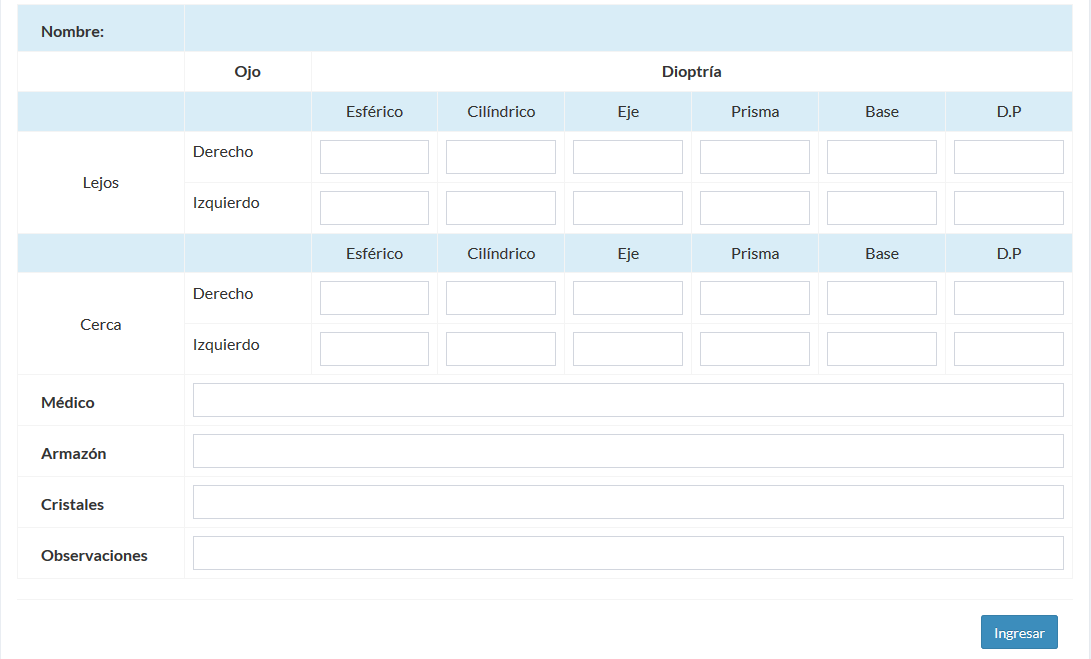Click the Cerca row label
Screen dimensions: 1091x659
[x=101, y=324]
